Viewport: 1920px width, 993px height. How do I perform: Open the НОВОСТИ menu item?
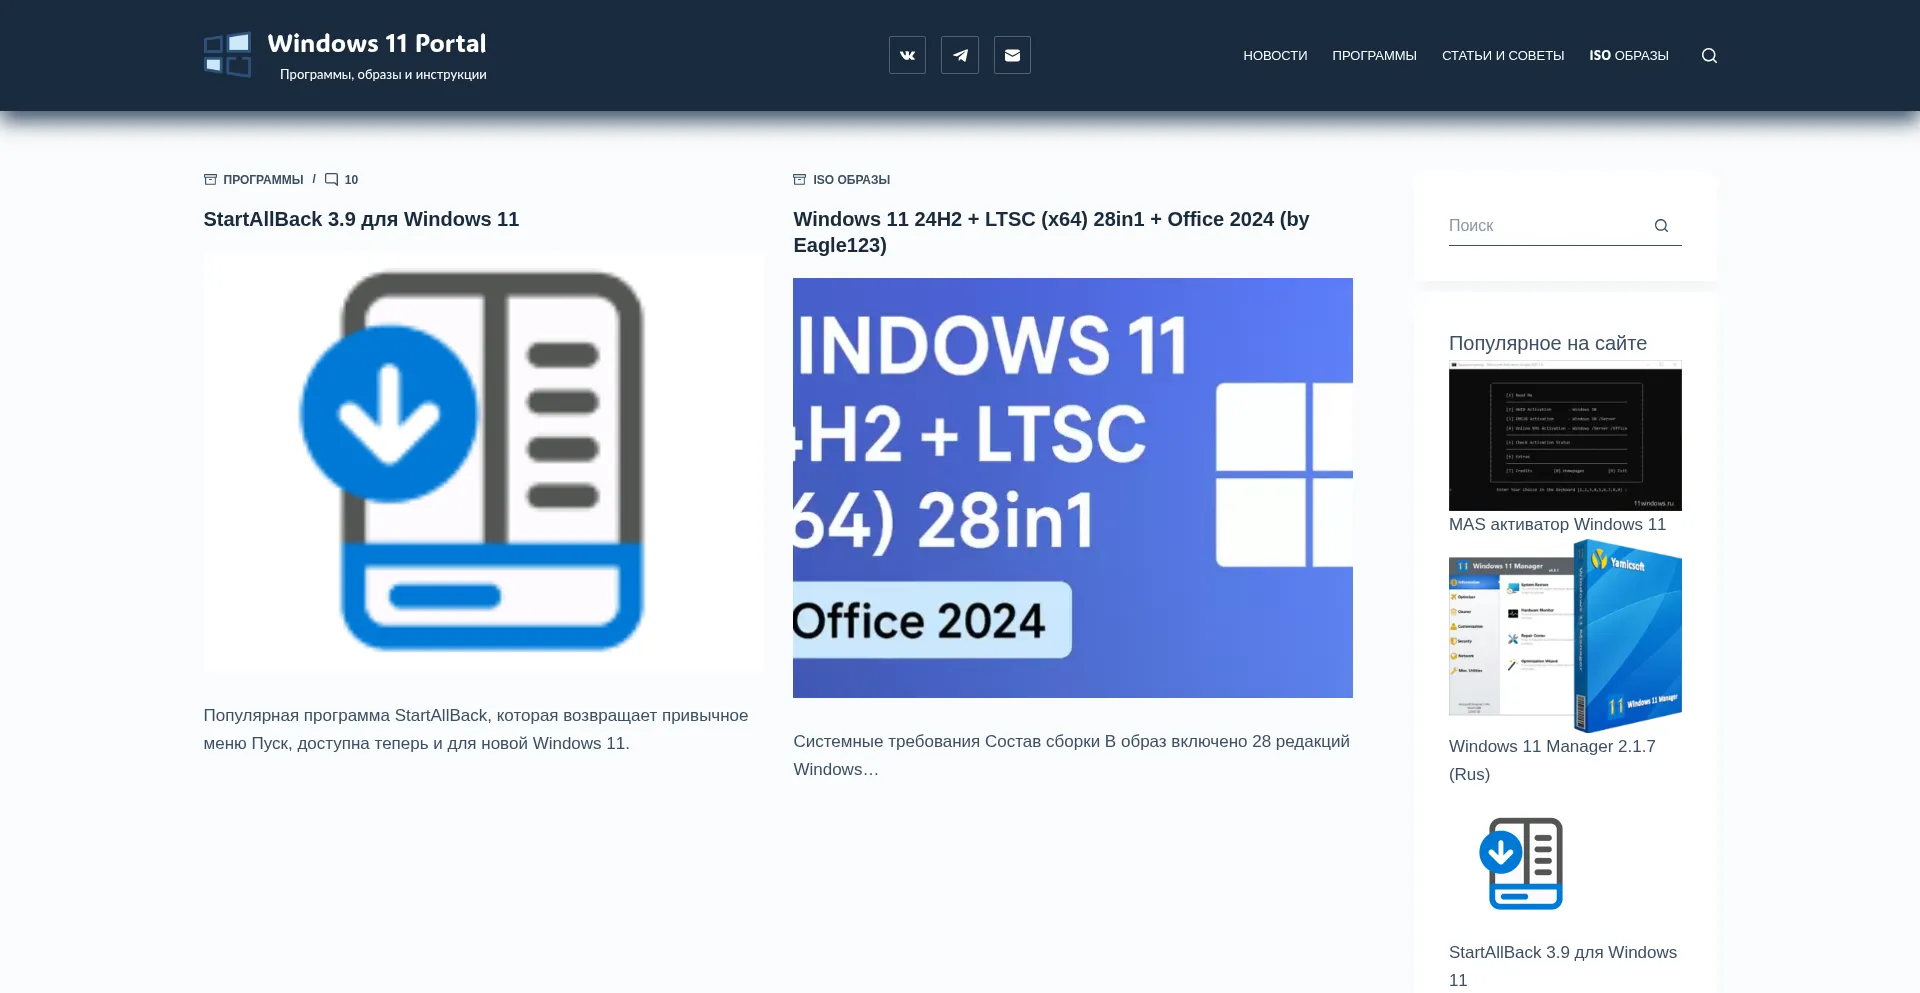1275,56
